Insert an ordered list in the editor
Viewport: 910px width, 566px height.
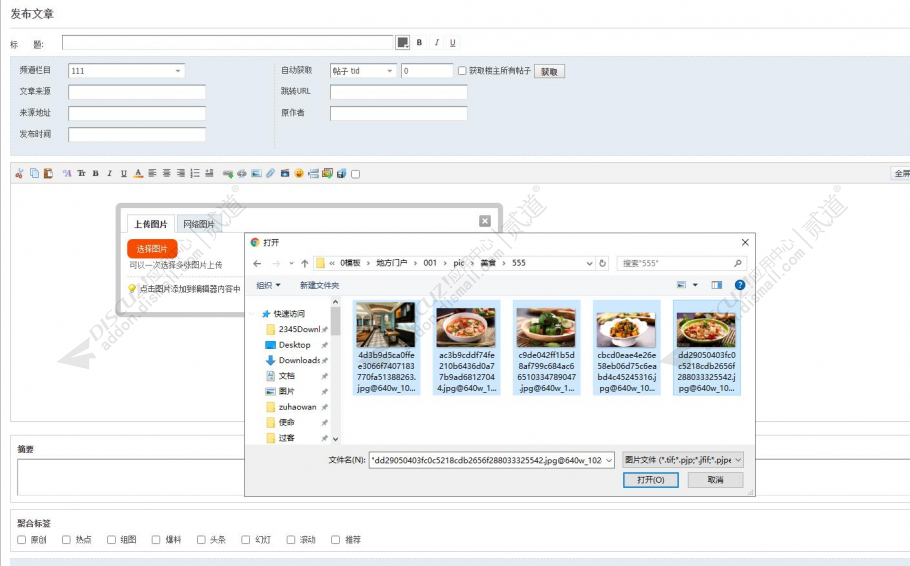click(x=195, y=173)
